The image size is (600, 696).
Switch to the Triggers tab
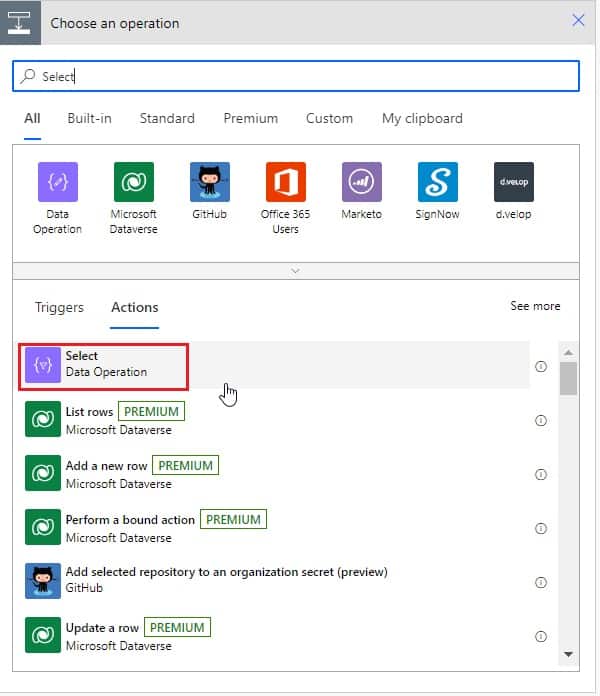pyautogui.click(x=59, y=307)
